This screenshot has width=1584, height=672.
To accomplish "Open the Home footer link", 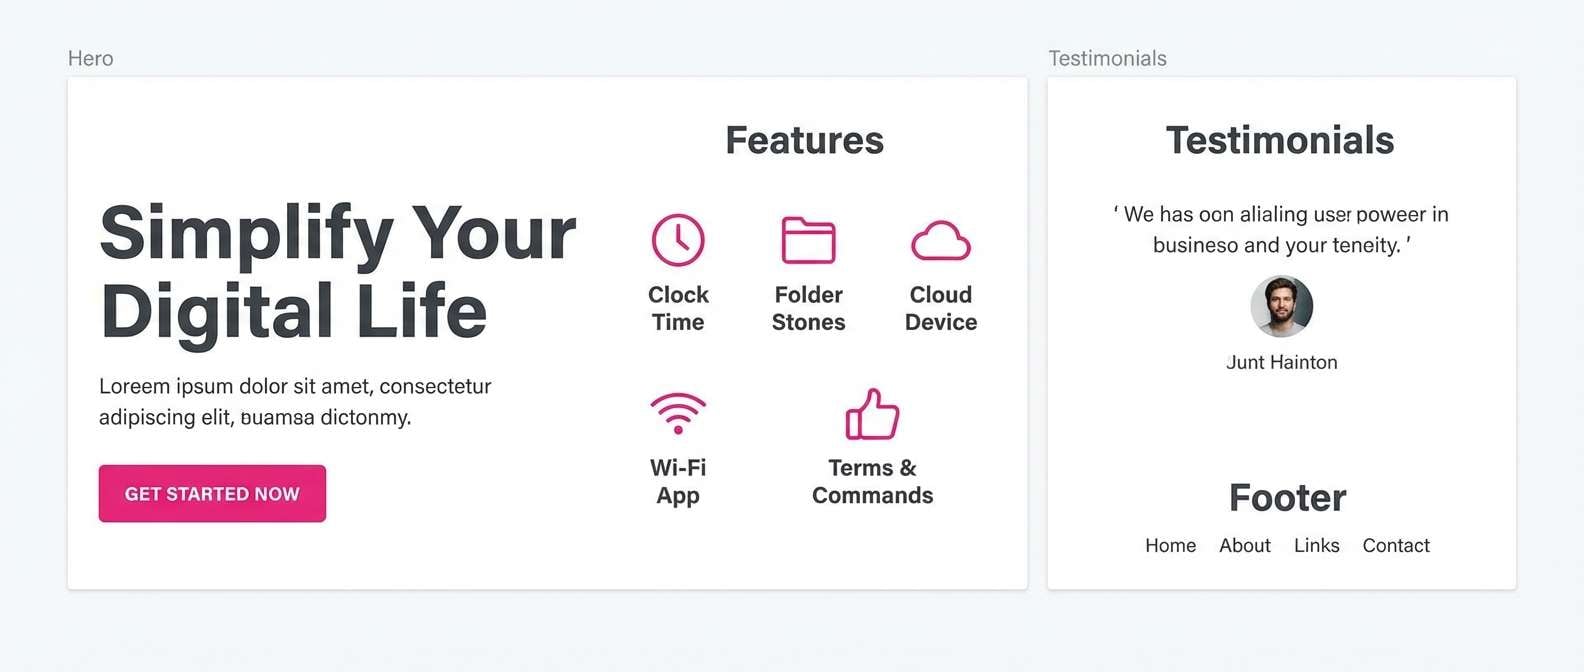I will coord(1170,545).
